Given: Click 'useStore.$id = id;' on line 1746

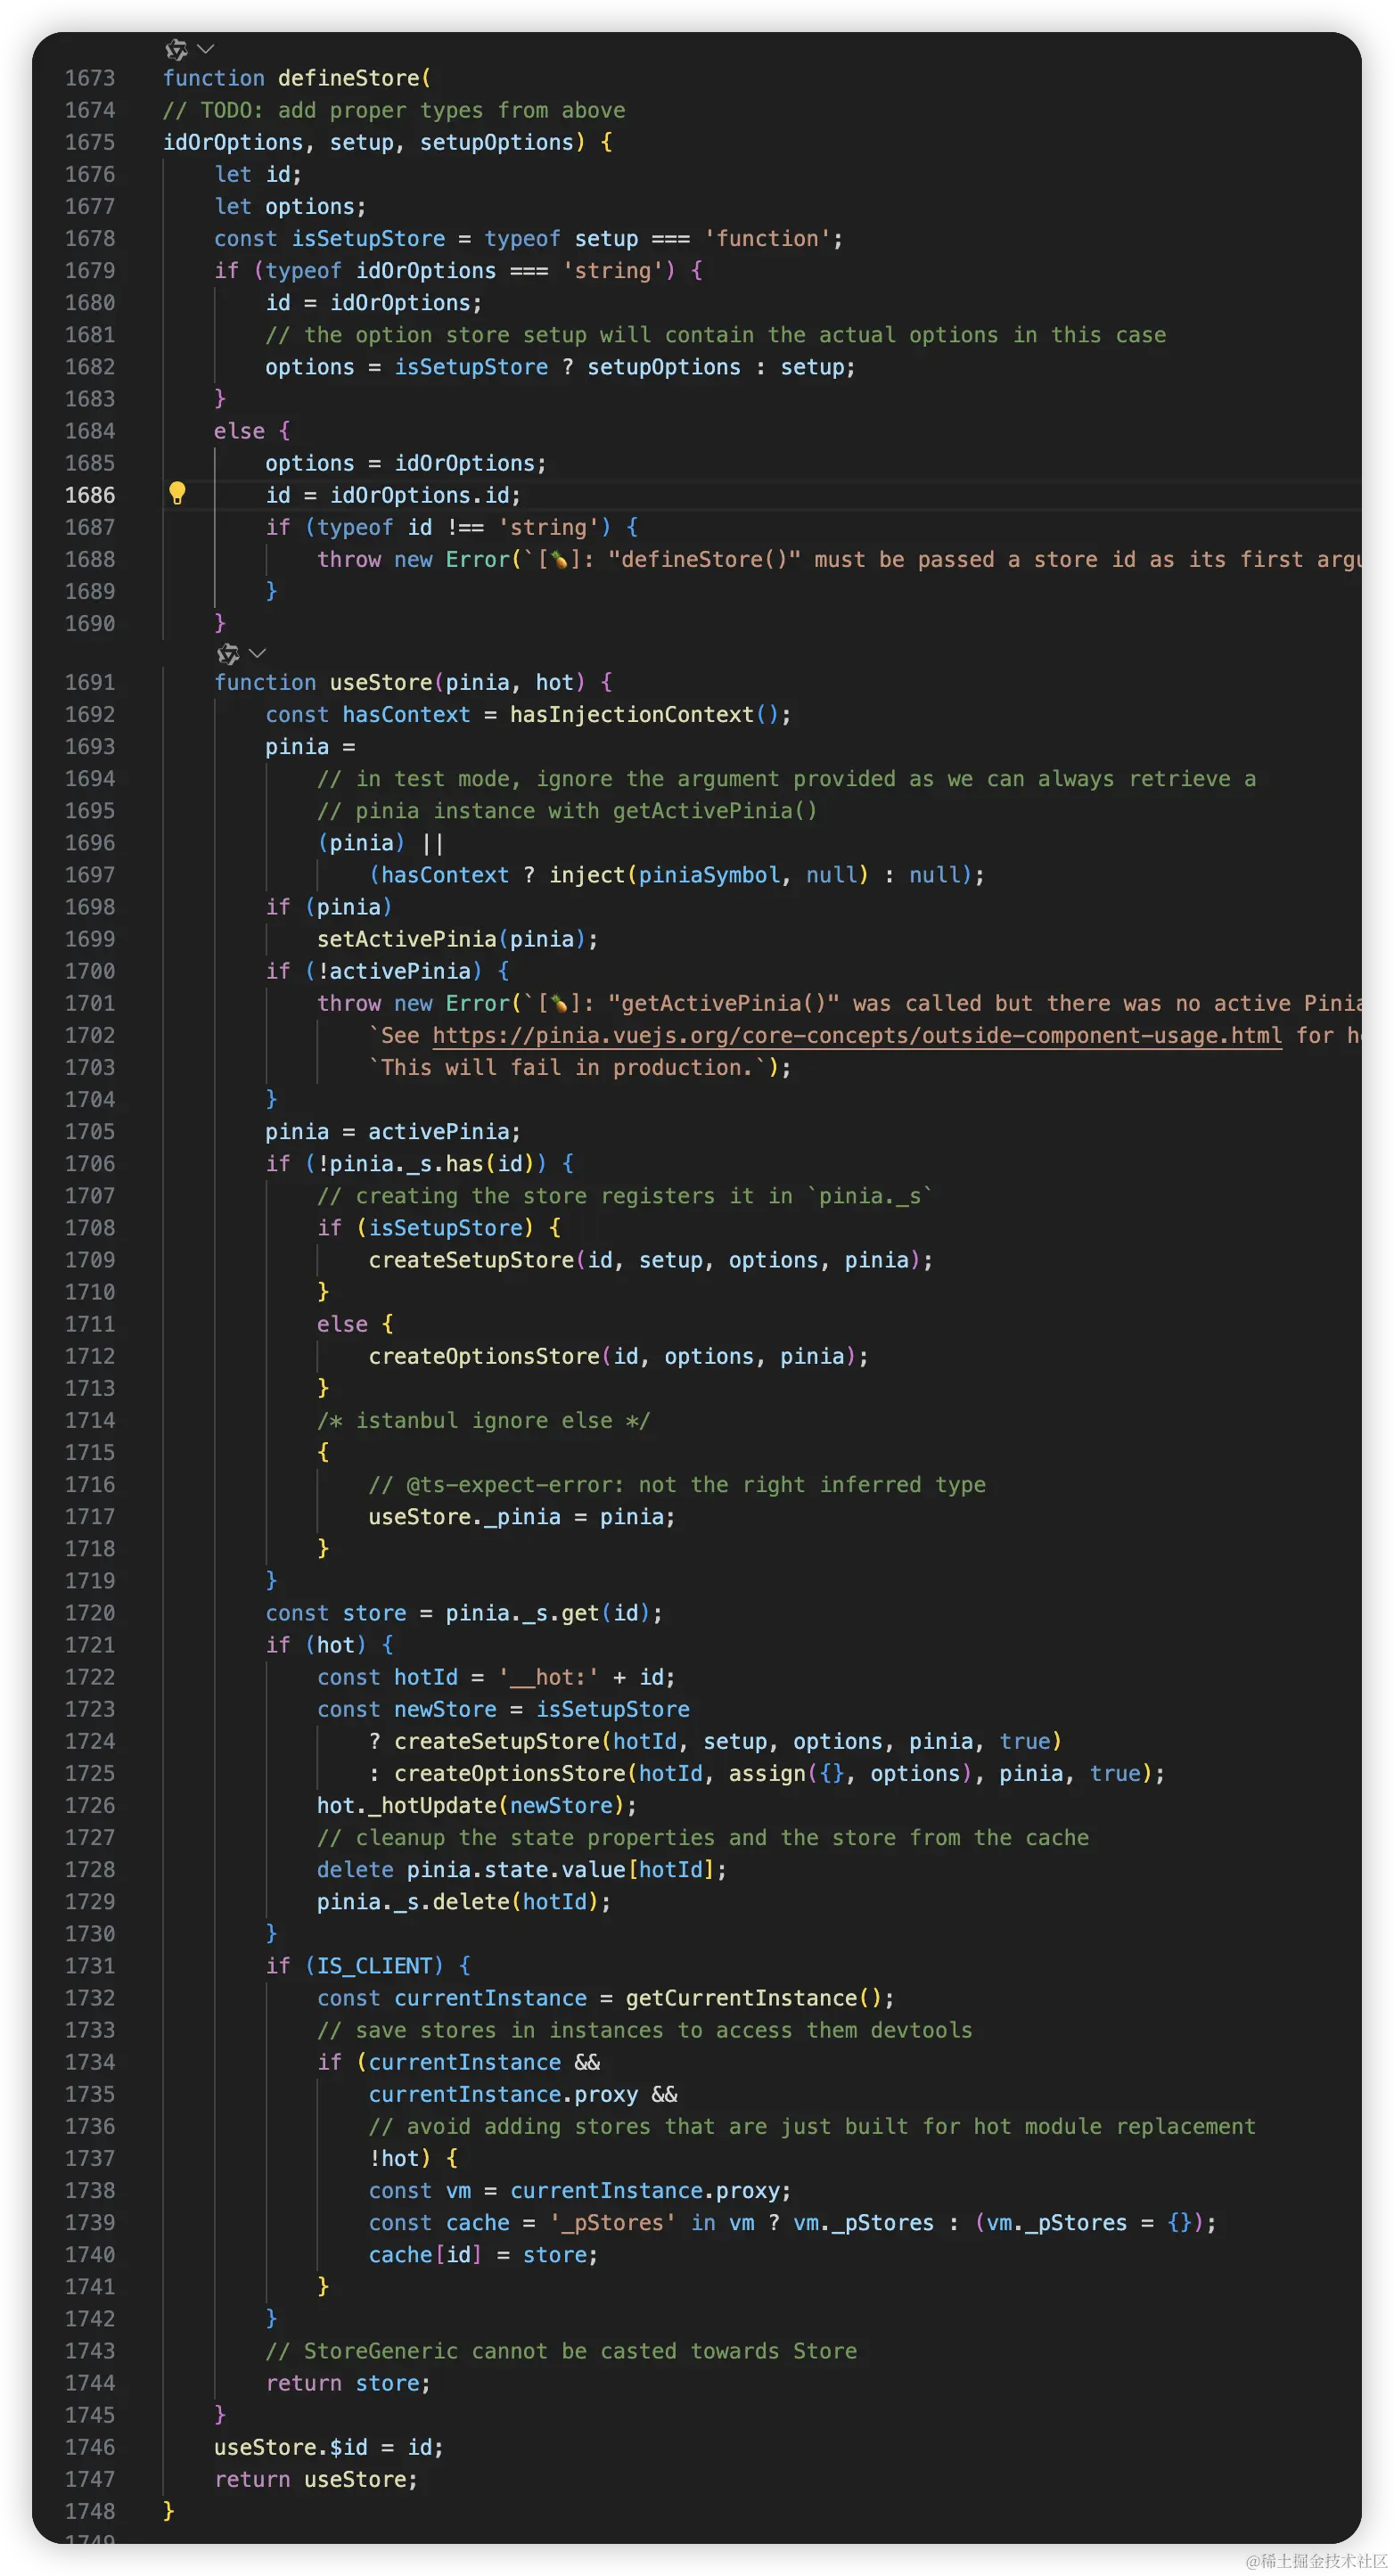Looking at the screenshot, I should point(329,2447).
